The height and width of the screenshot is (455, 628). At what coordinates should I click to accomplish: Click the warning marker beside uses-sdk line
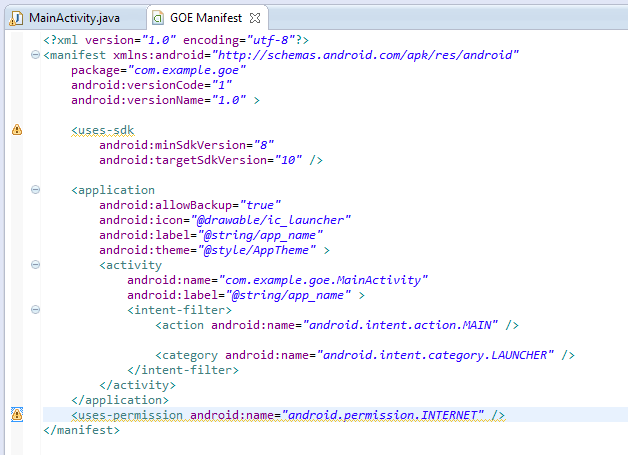17,130
